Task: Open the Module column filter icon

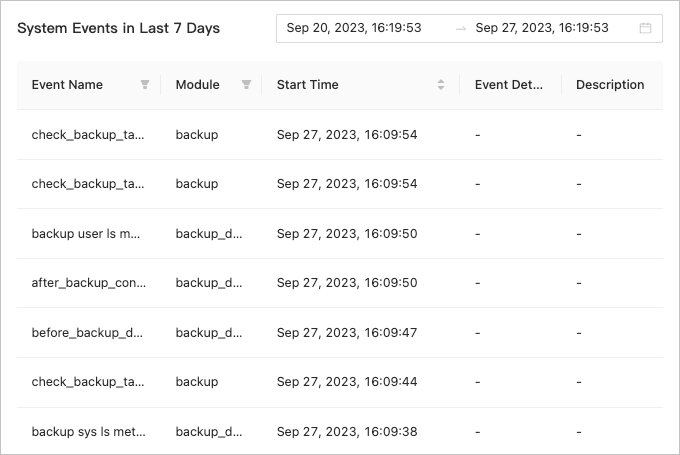Action: pyautogui.click(x=246, y=85)
